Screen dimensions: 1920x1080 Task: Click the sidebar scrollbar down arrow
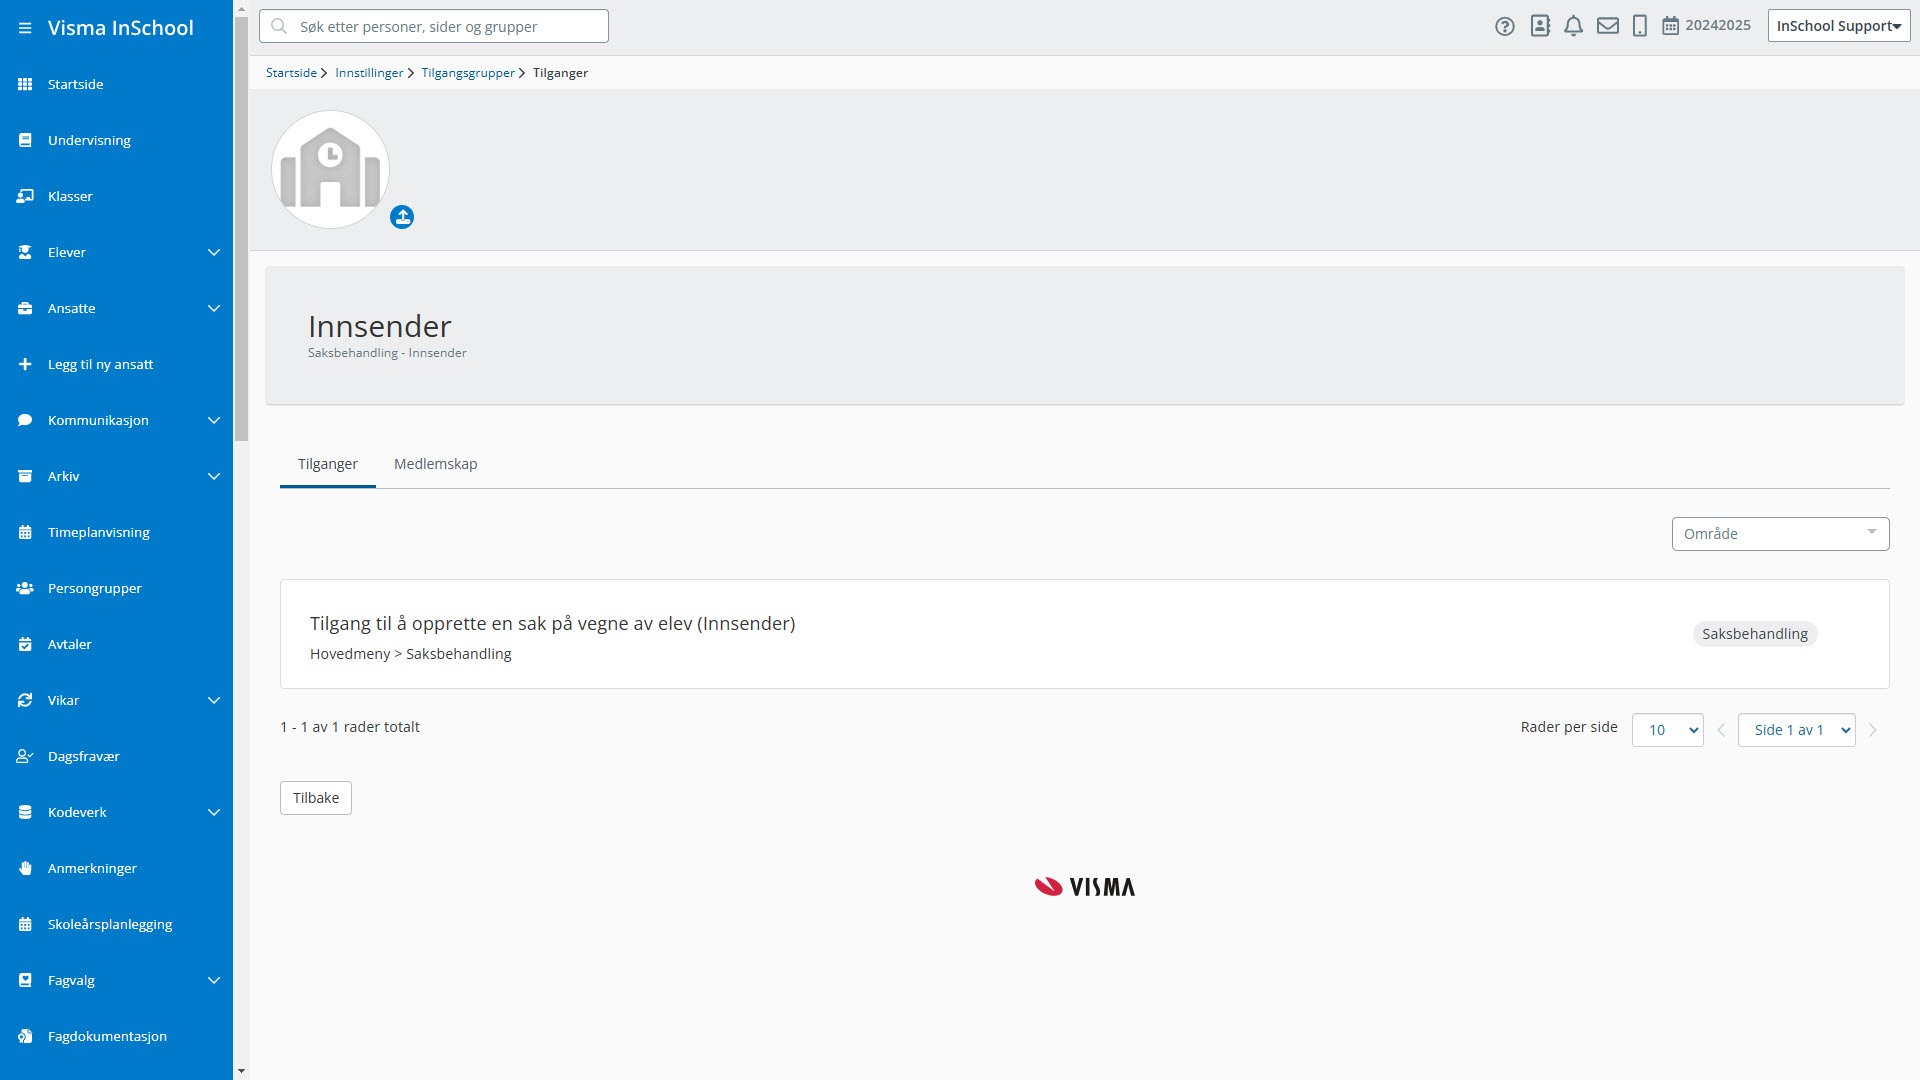(x=241, y=1070)
